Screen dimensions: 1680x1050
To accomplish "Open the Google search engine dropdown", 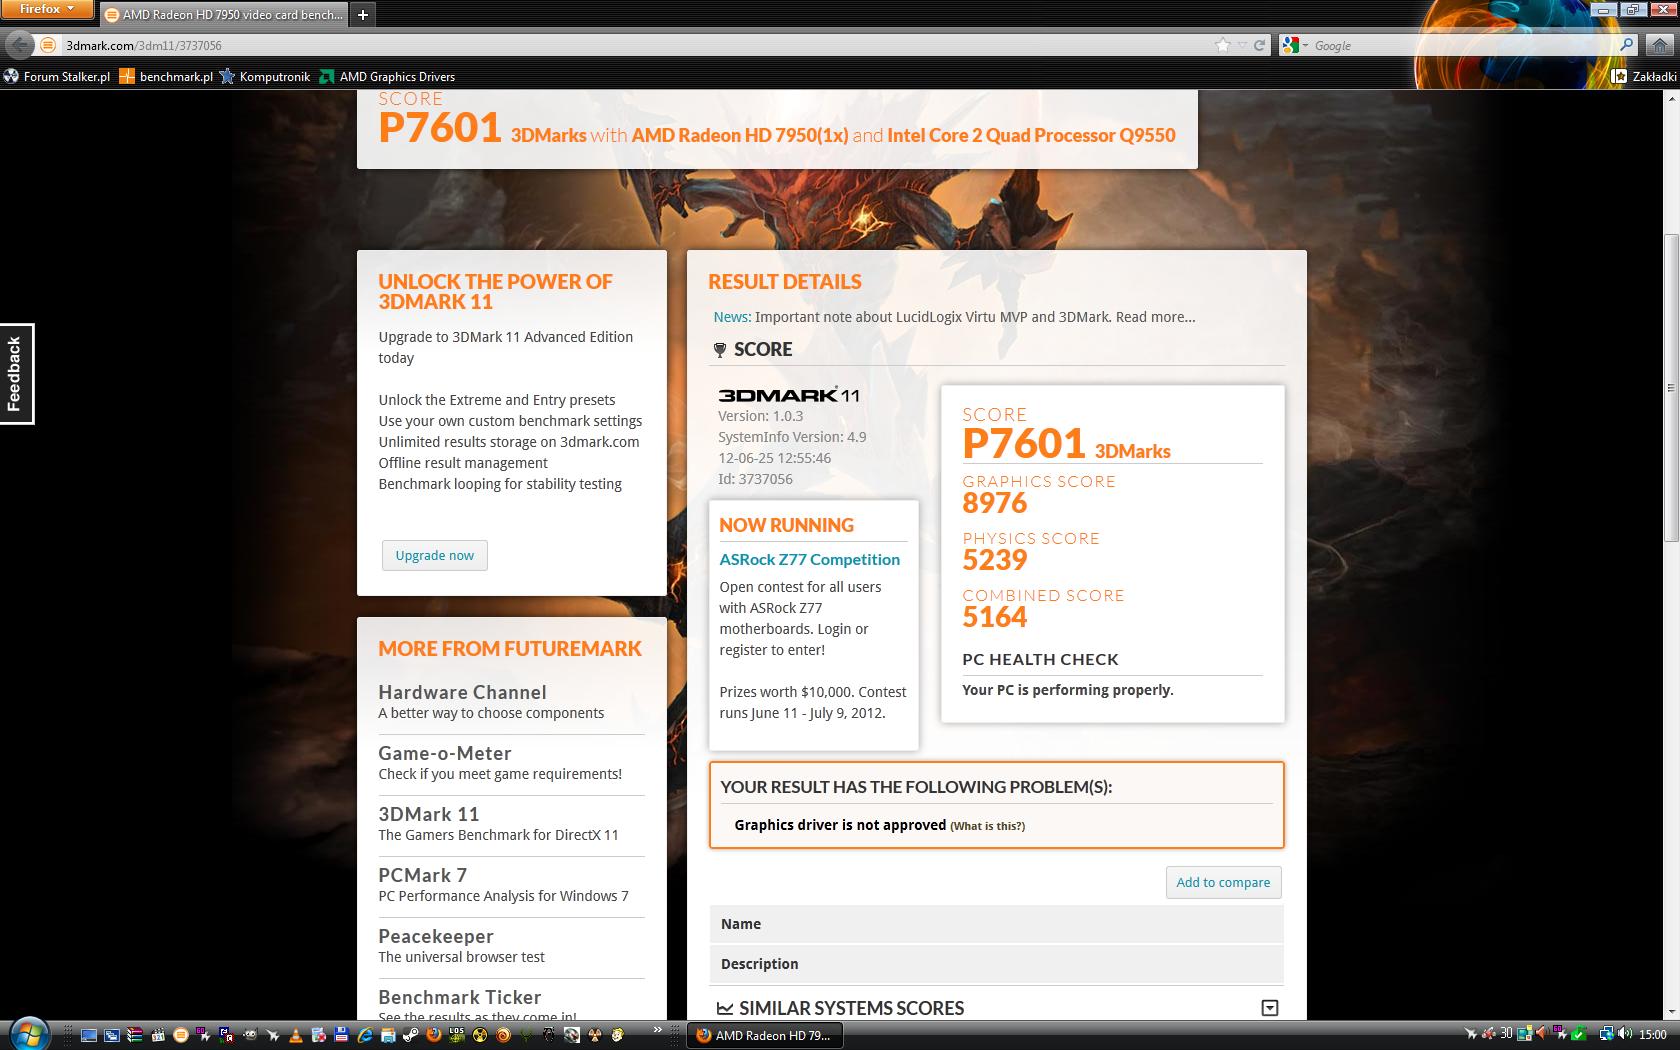I will [1296, 45].
